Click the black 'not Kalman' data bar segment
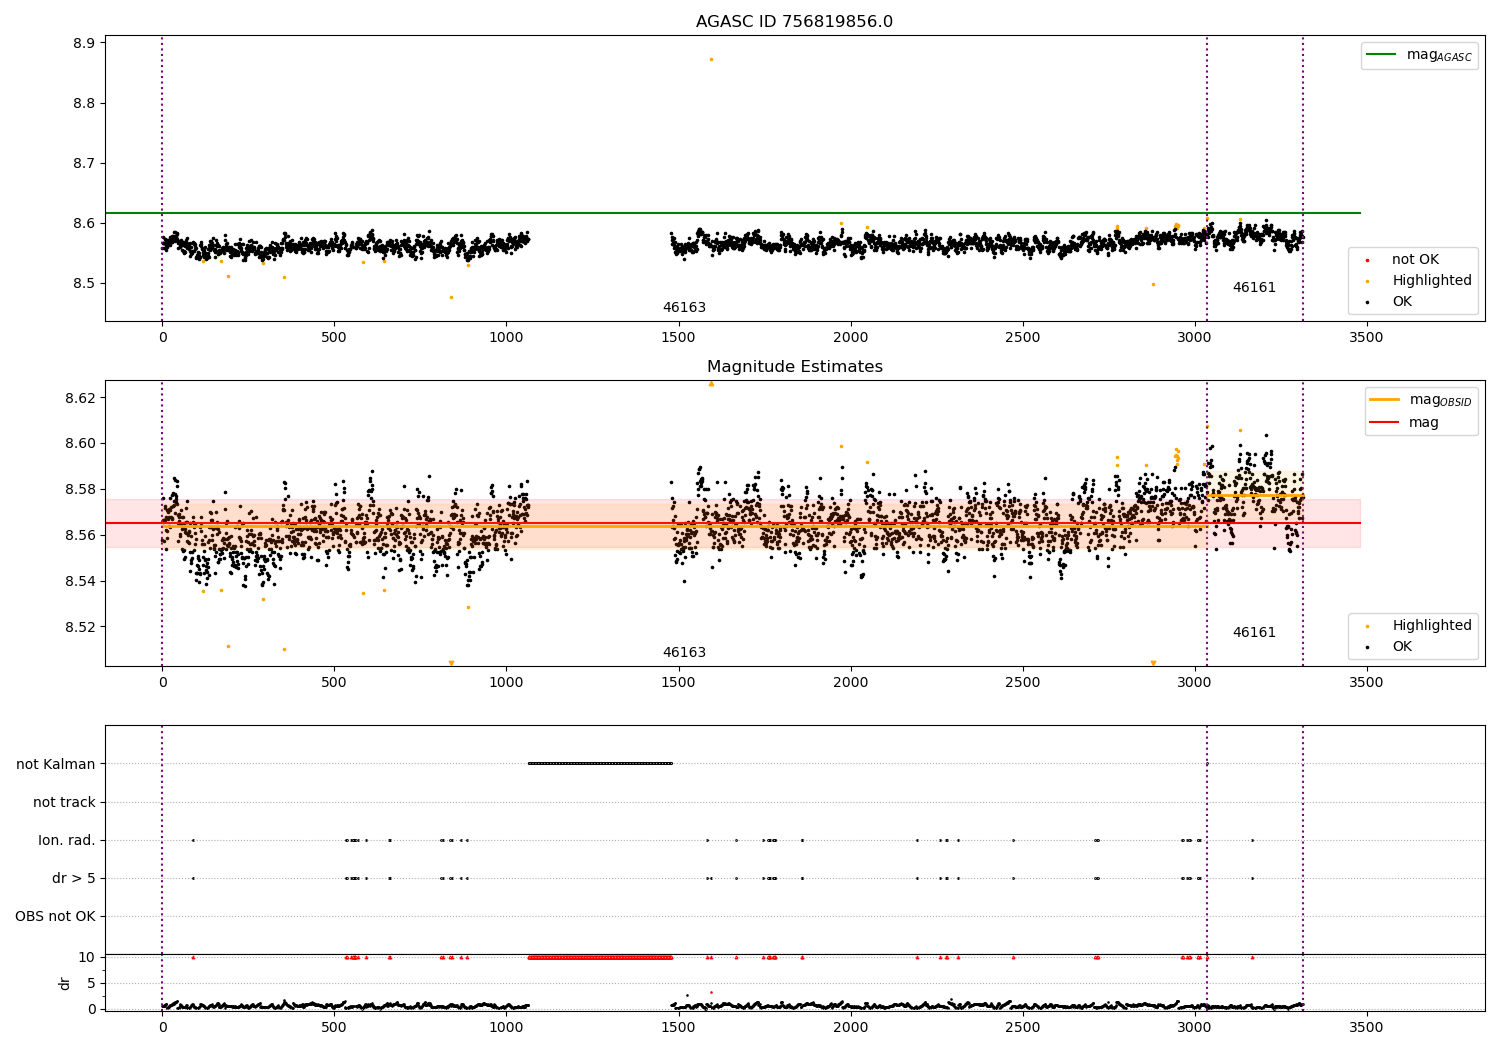1500x1050 pixels. (600, 764)
